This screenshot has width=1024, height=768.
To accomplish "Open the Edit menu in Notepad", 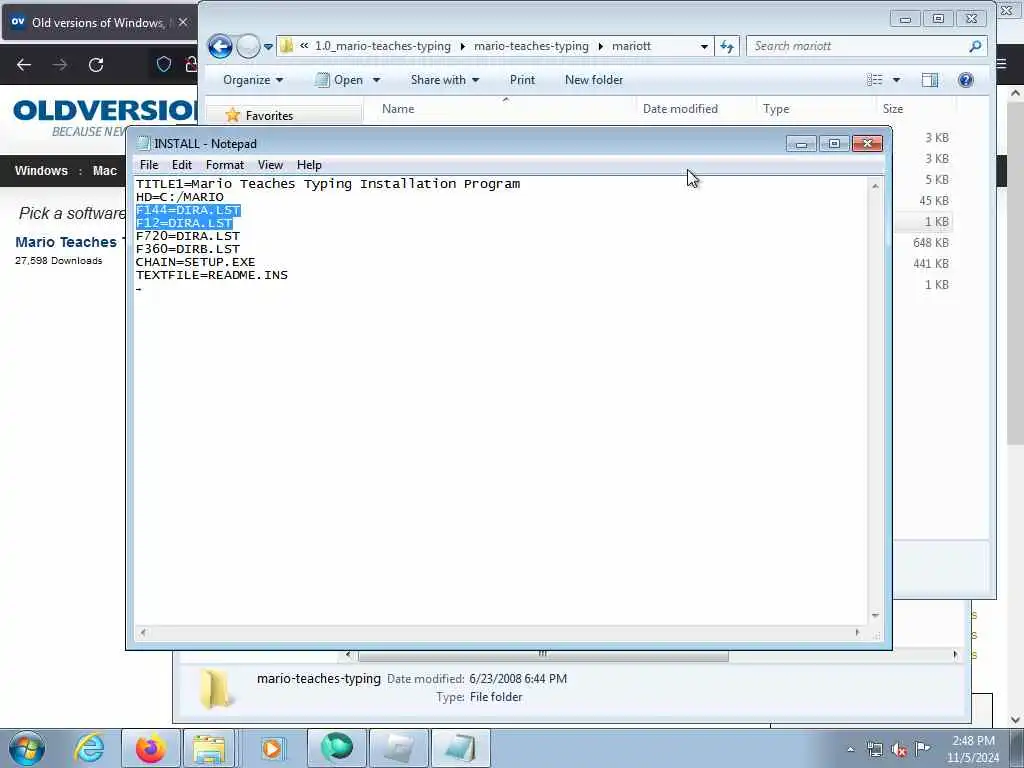I will coord(182,165).
